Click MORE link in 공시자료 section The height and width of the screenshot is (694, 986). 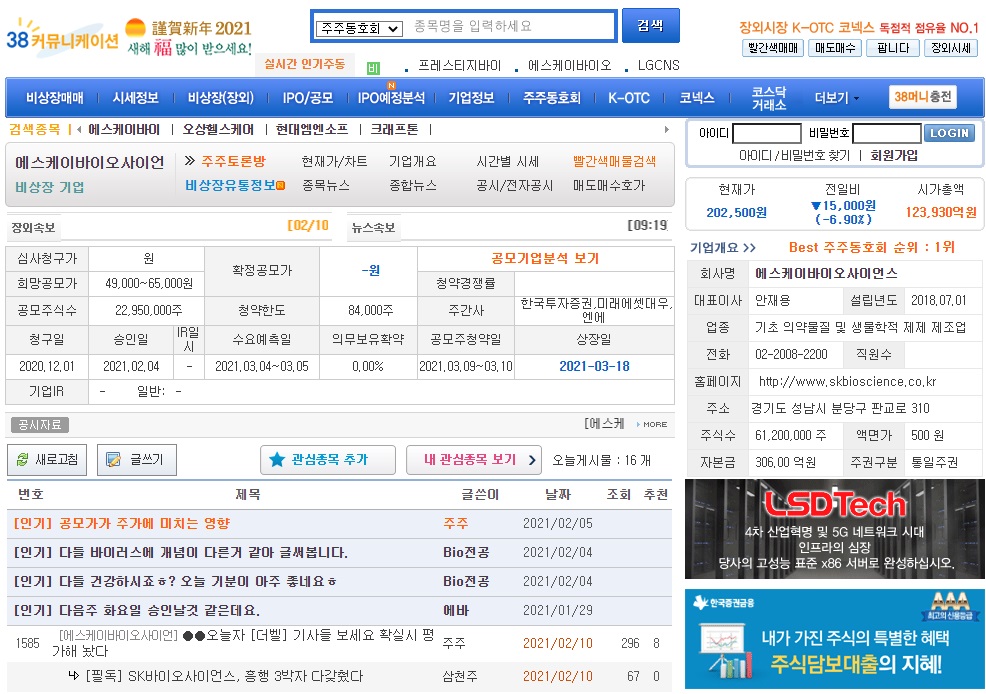click(x=652, y=424)
